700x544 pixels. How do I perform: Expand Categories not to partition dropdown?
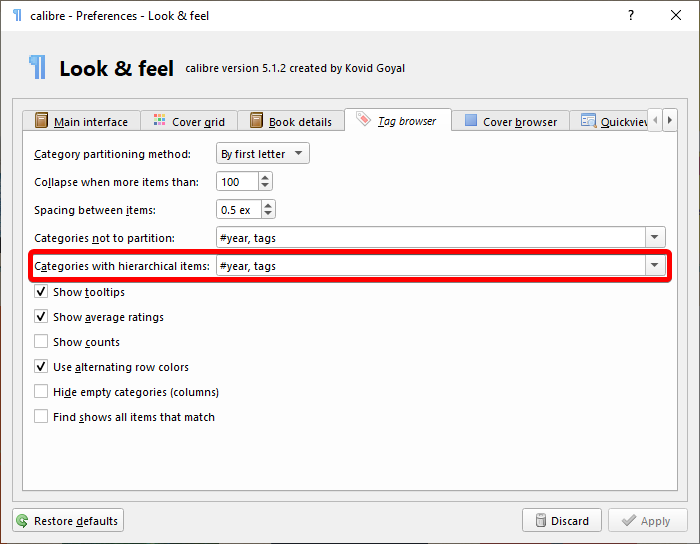click(655, 238)
